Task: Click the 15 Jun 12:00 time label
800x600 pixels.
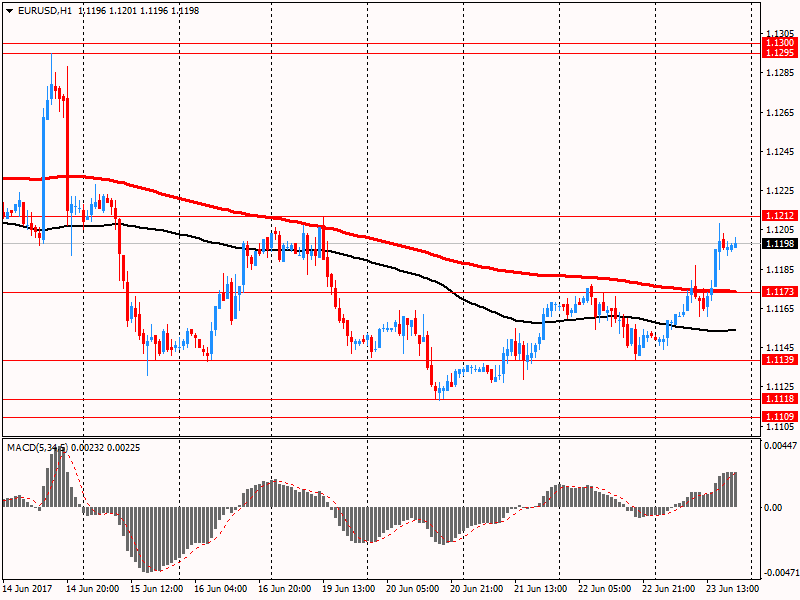Action: (x=157, y=589)
